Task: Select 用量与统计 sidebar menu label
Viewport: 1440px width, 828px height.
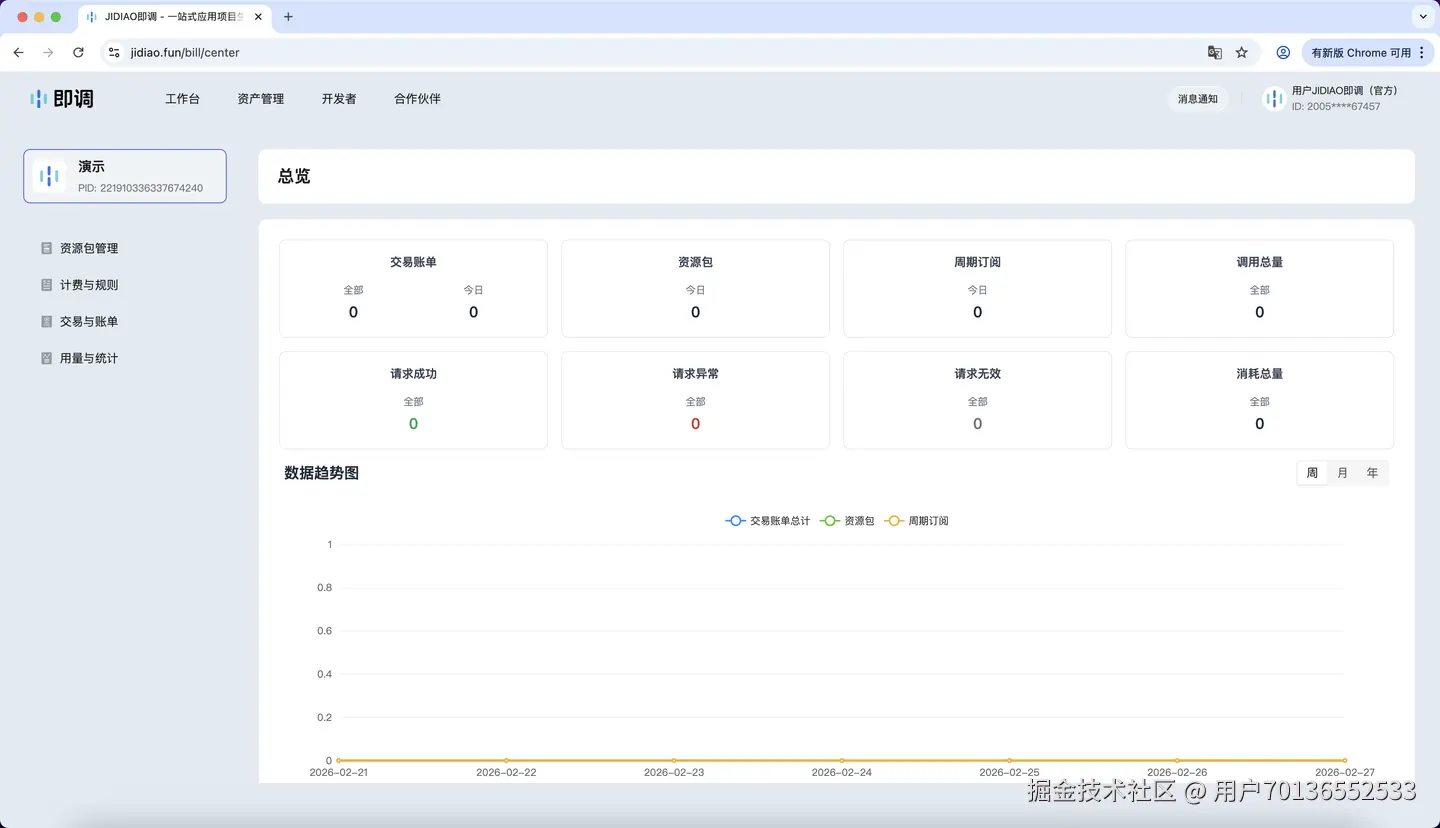Action: tap(89, 358)
